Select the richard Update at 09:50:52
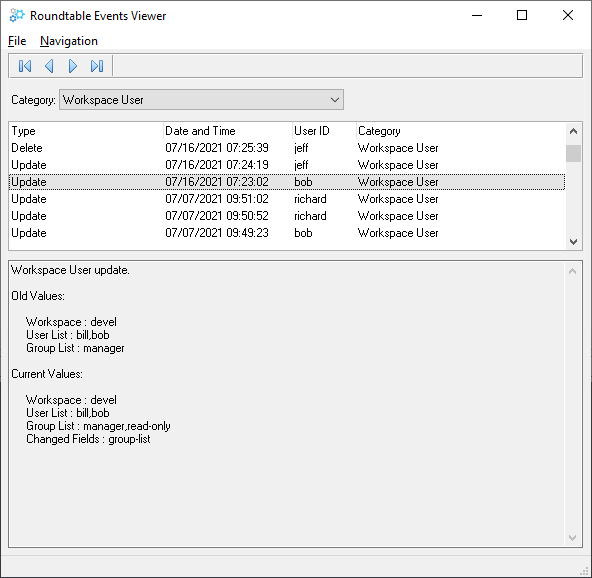Screen dimensions: 592x578 pos(287,216)
